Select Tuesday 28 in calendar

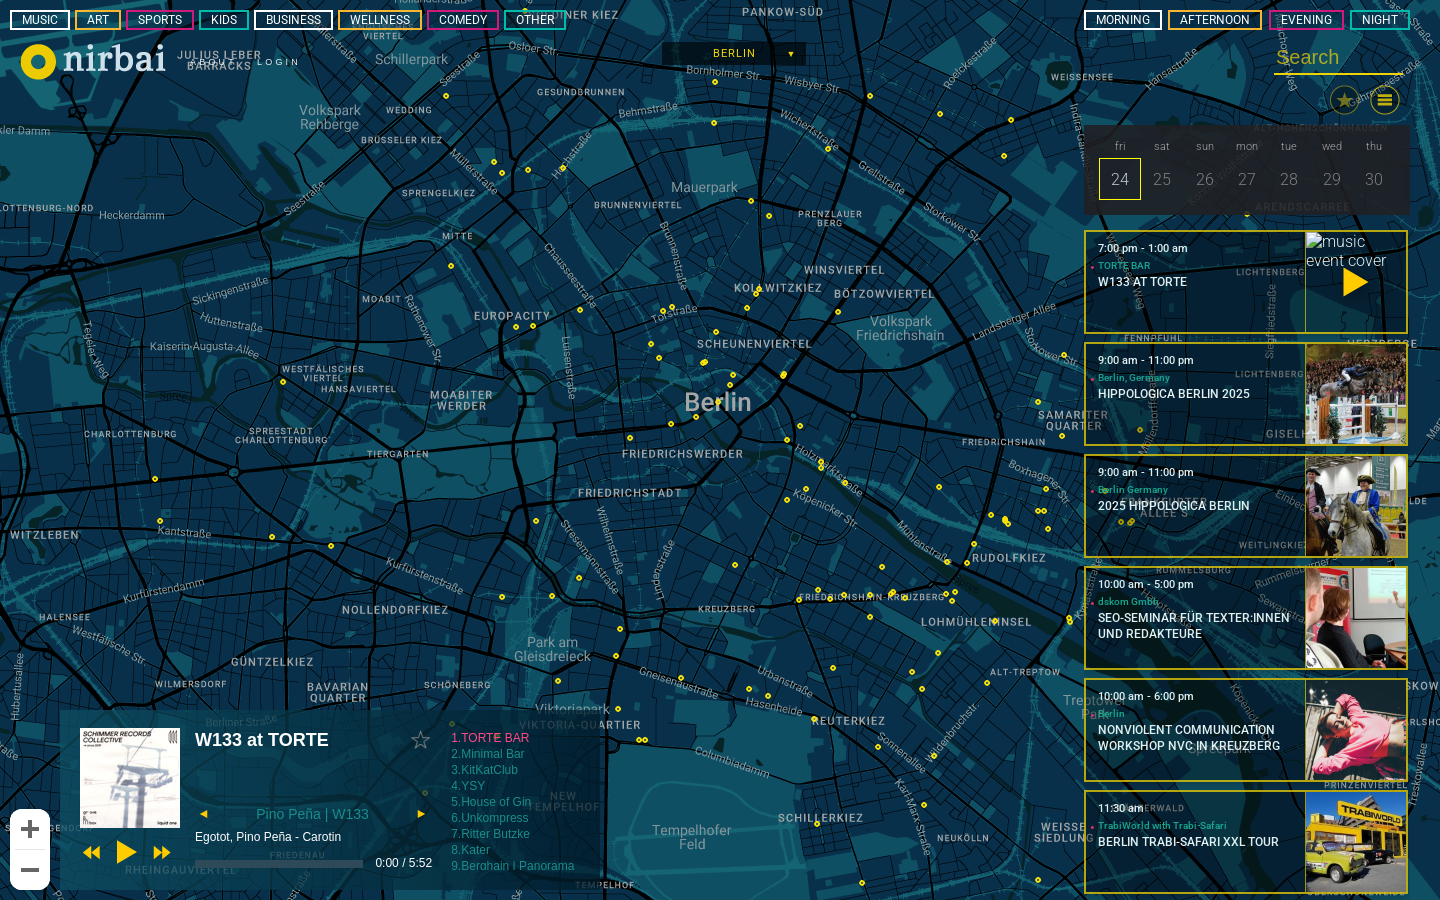[x=1289, y=179]
